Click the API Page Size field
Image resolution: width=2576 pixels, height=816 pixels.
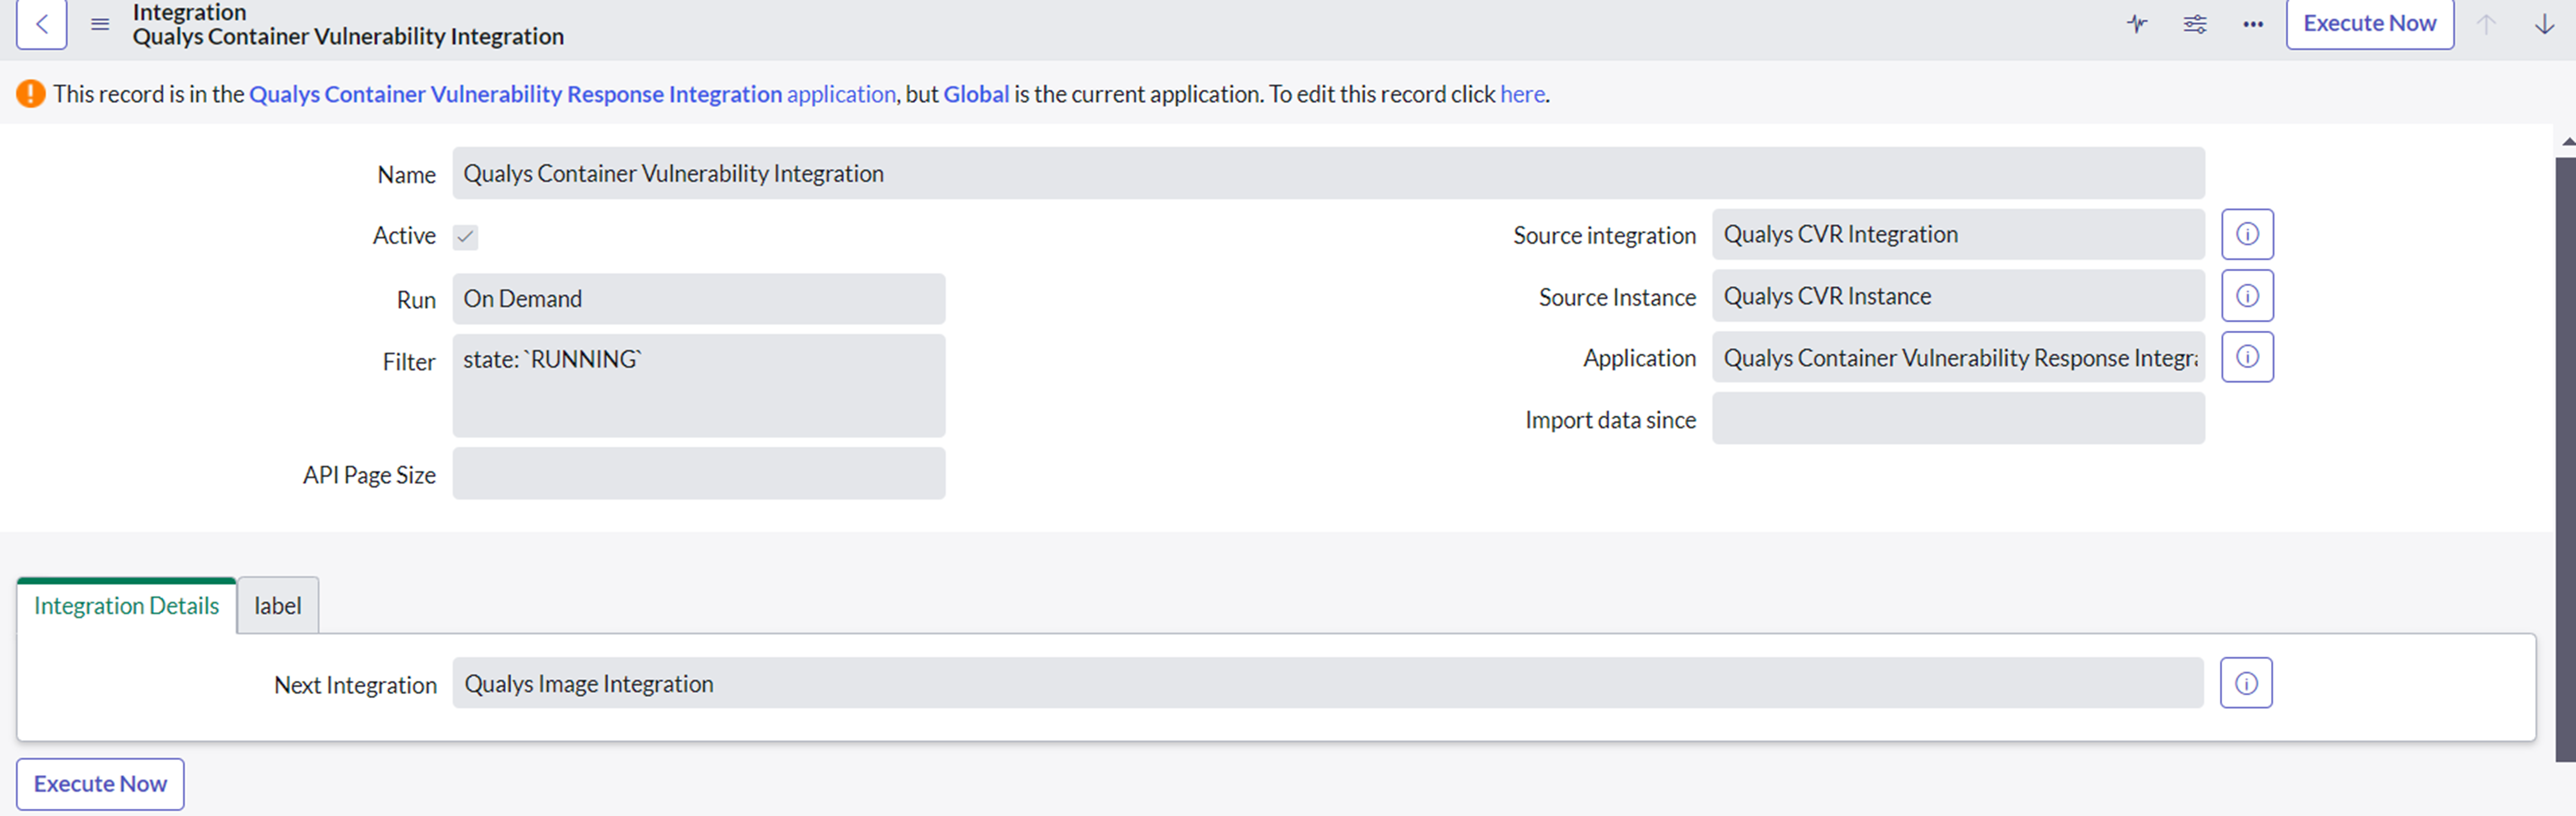698,473
